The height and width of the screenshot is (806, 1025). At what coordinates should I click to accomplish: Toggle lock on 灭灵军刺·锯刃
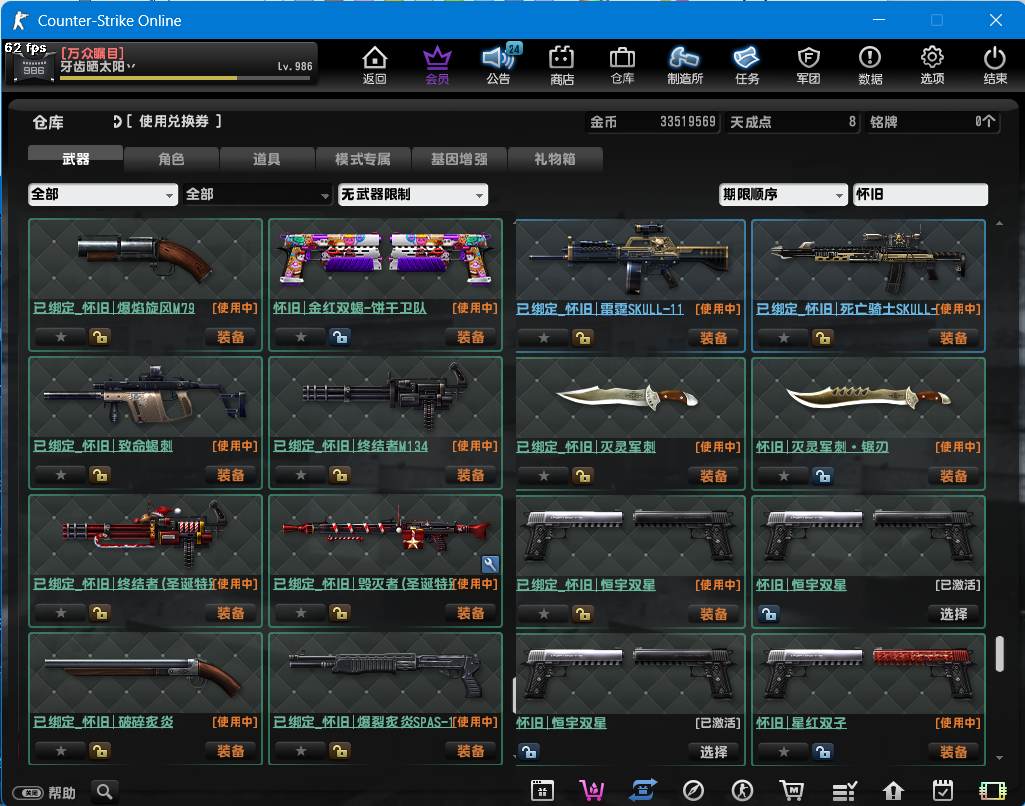click(x=823, y=476)
